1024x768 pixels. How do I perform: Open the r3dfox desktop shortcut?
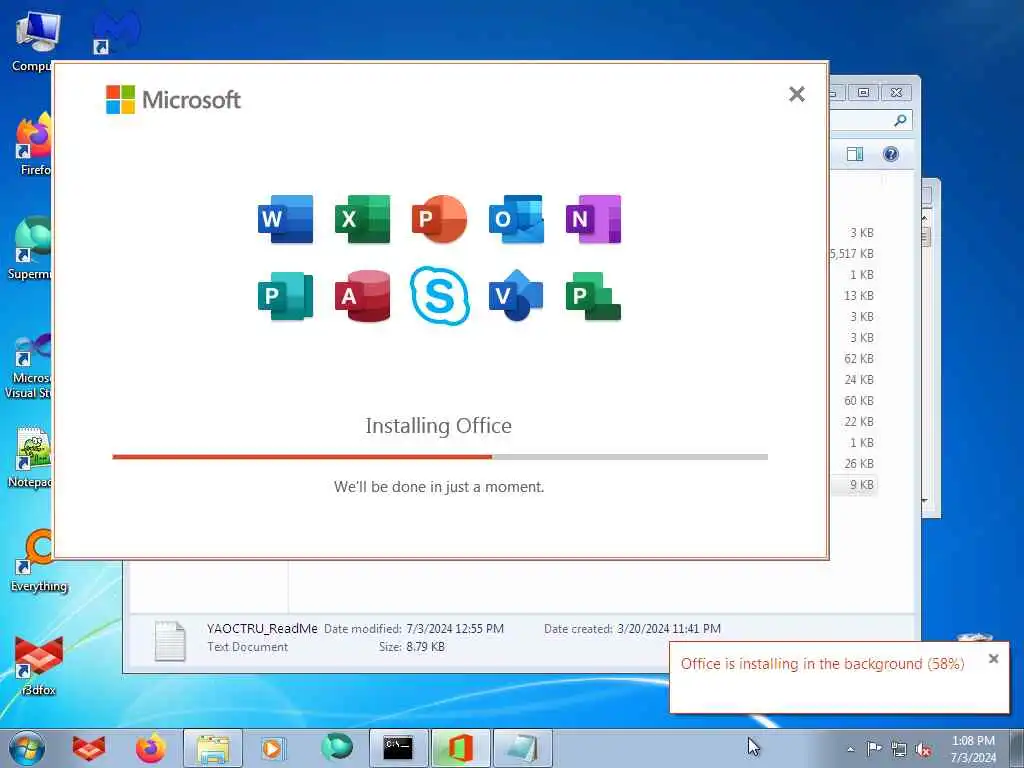click(x=39, y=665)
